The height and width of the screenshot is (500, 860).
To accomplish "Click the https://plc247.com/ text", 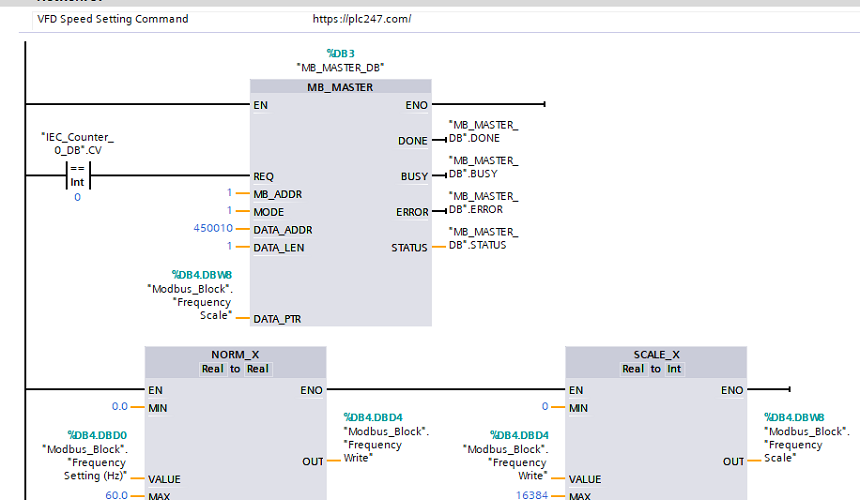I will coord(362,19).
